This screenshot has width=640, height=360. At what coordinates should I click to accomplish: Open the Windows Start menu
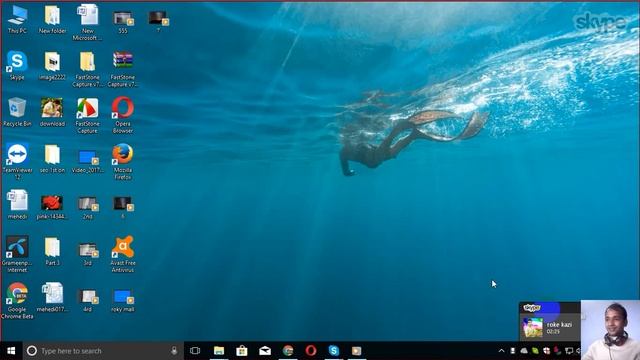point(11,351)
